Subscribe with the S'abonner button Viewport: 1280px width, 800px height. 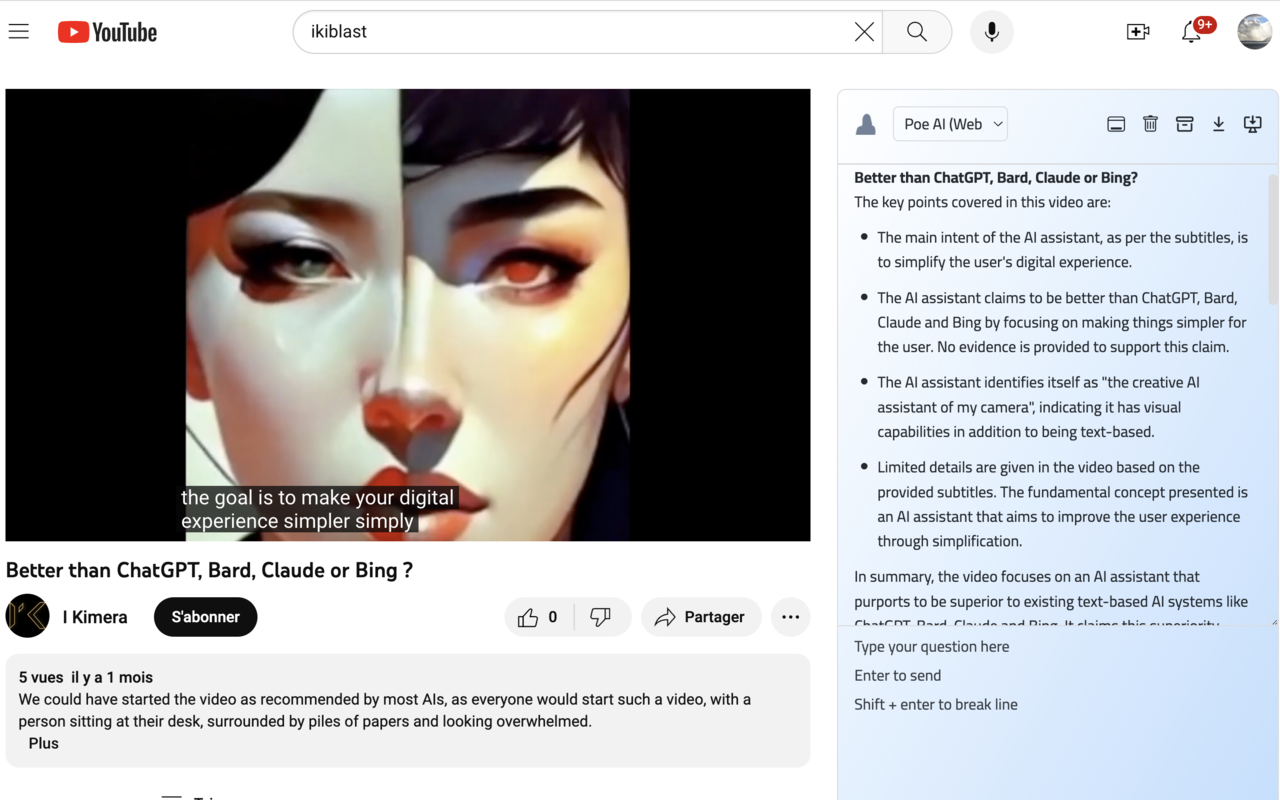pyautogui.click(x=205, y=617)
